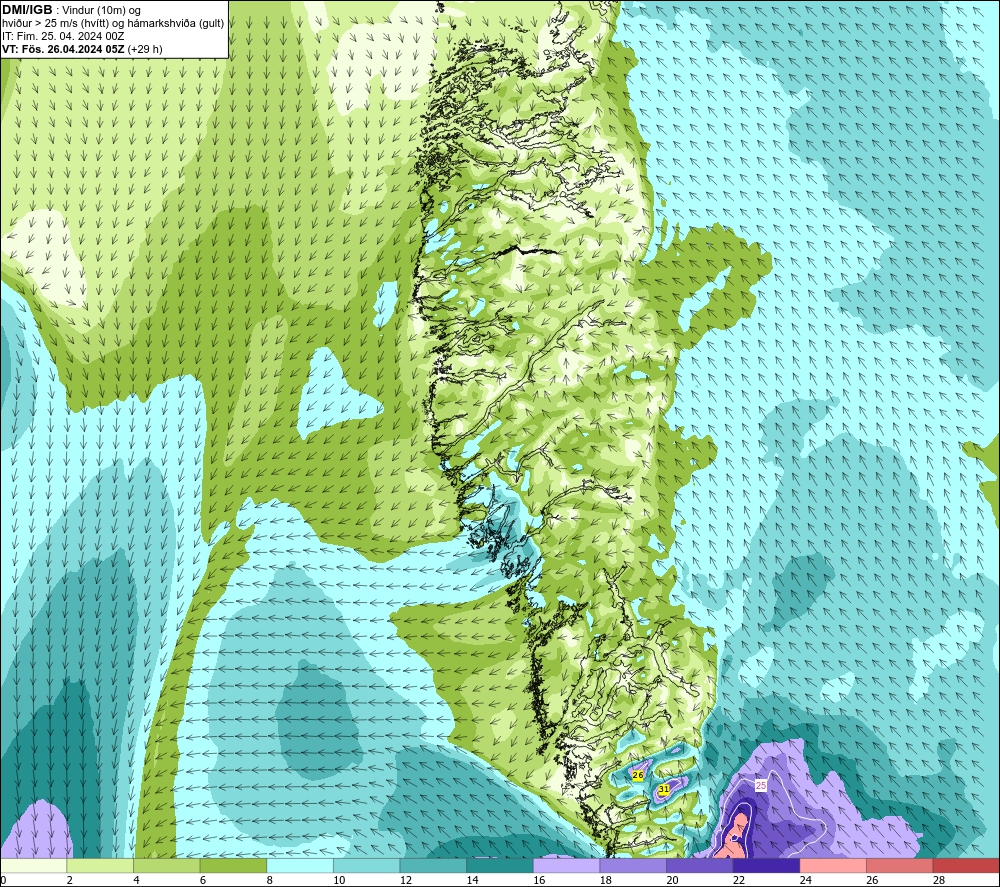This screenshot has width=1000, height=887.
Task: Click the '(+29 h)' forecast offset text
Action: tap(145, 49)
